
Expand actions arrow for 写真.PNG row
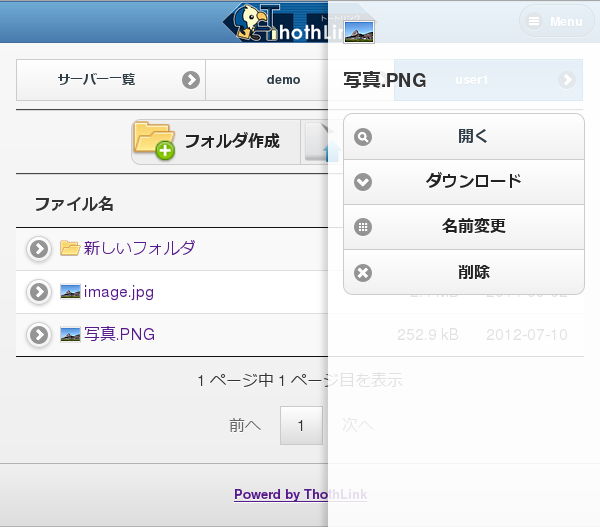pos(39,335)
